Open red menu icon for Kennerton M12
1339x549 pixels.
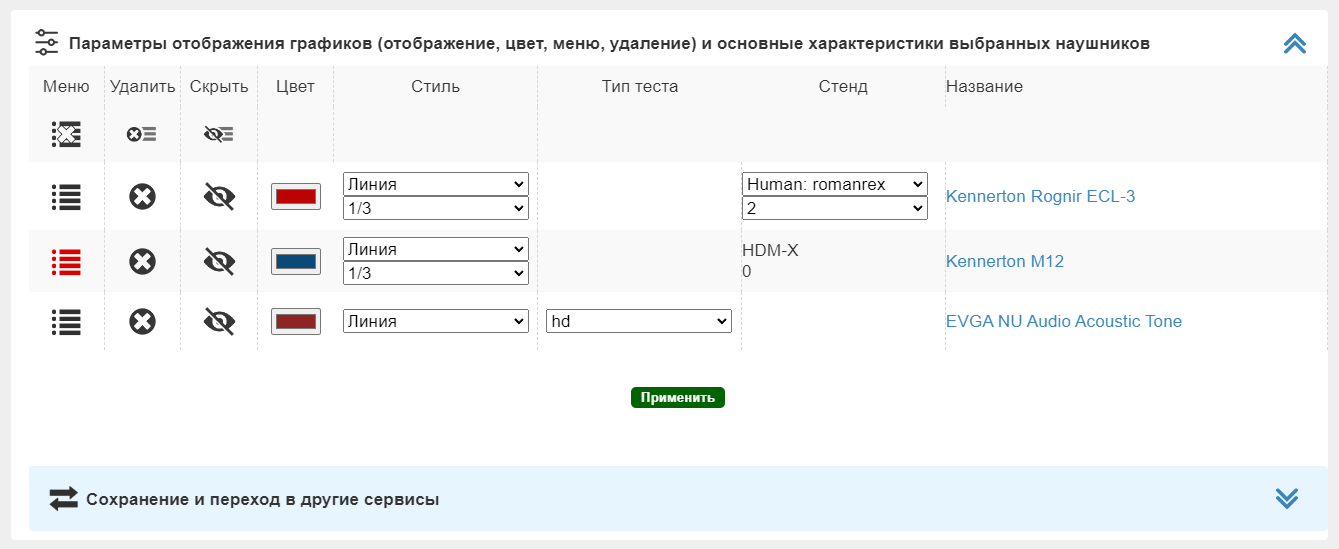66,262
